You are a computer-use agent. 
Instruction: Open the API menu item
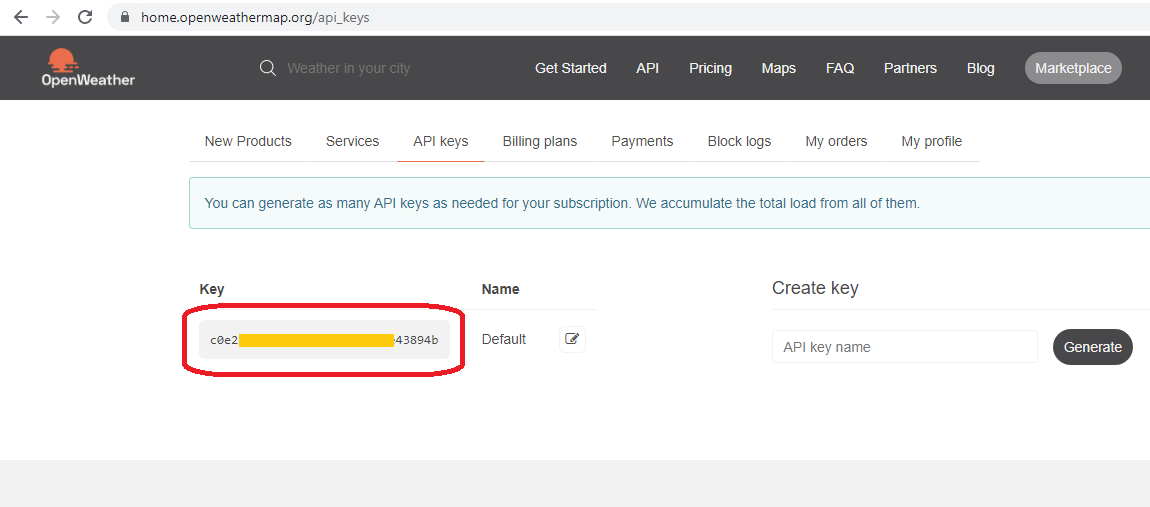click(648, 68)
